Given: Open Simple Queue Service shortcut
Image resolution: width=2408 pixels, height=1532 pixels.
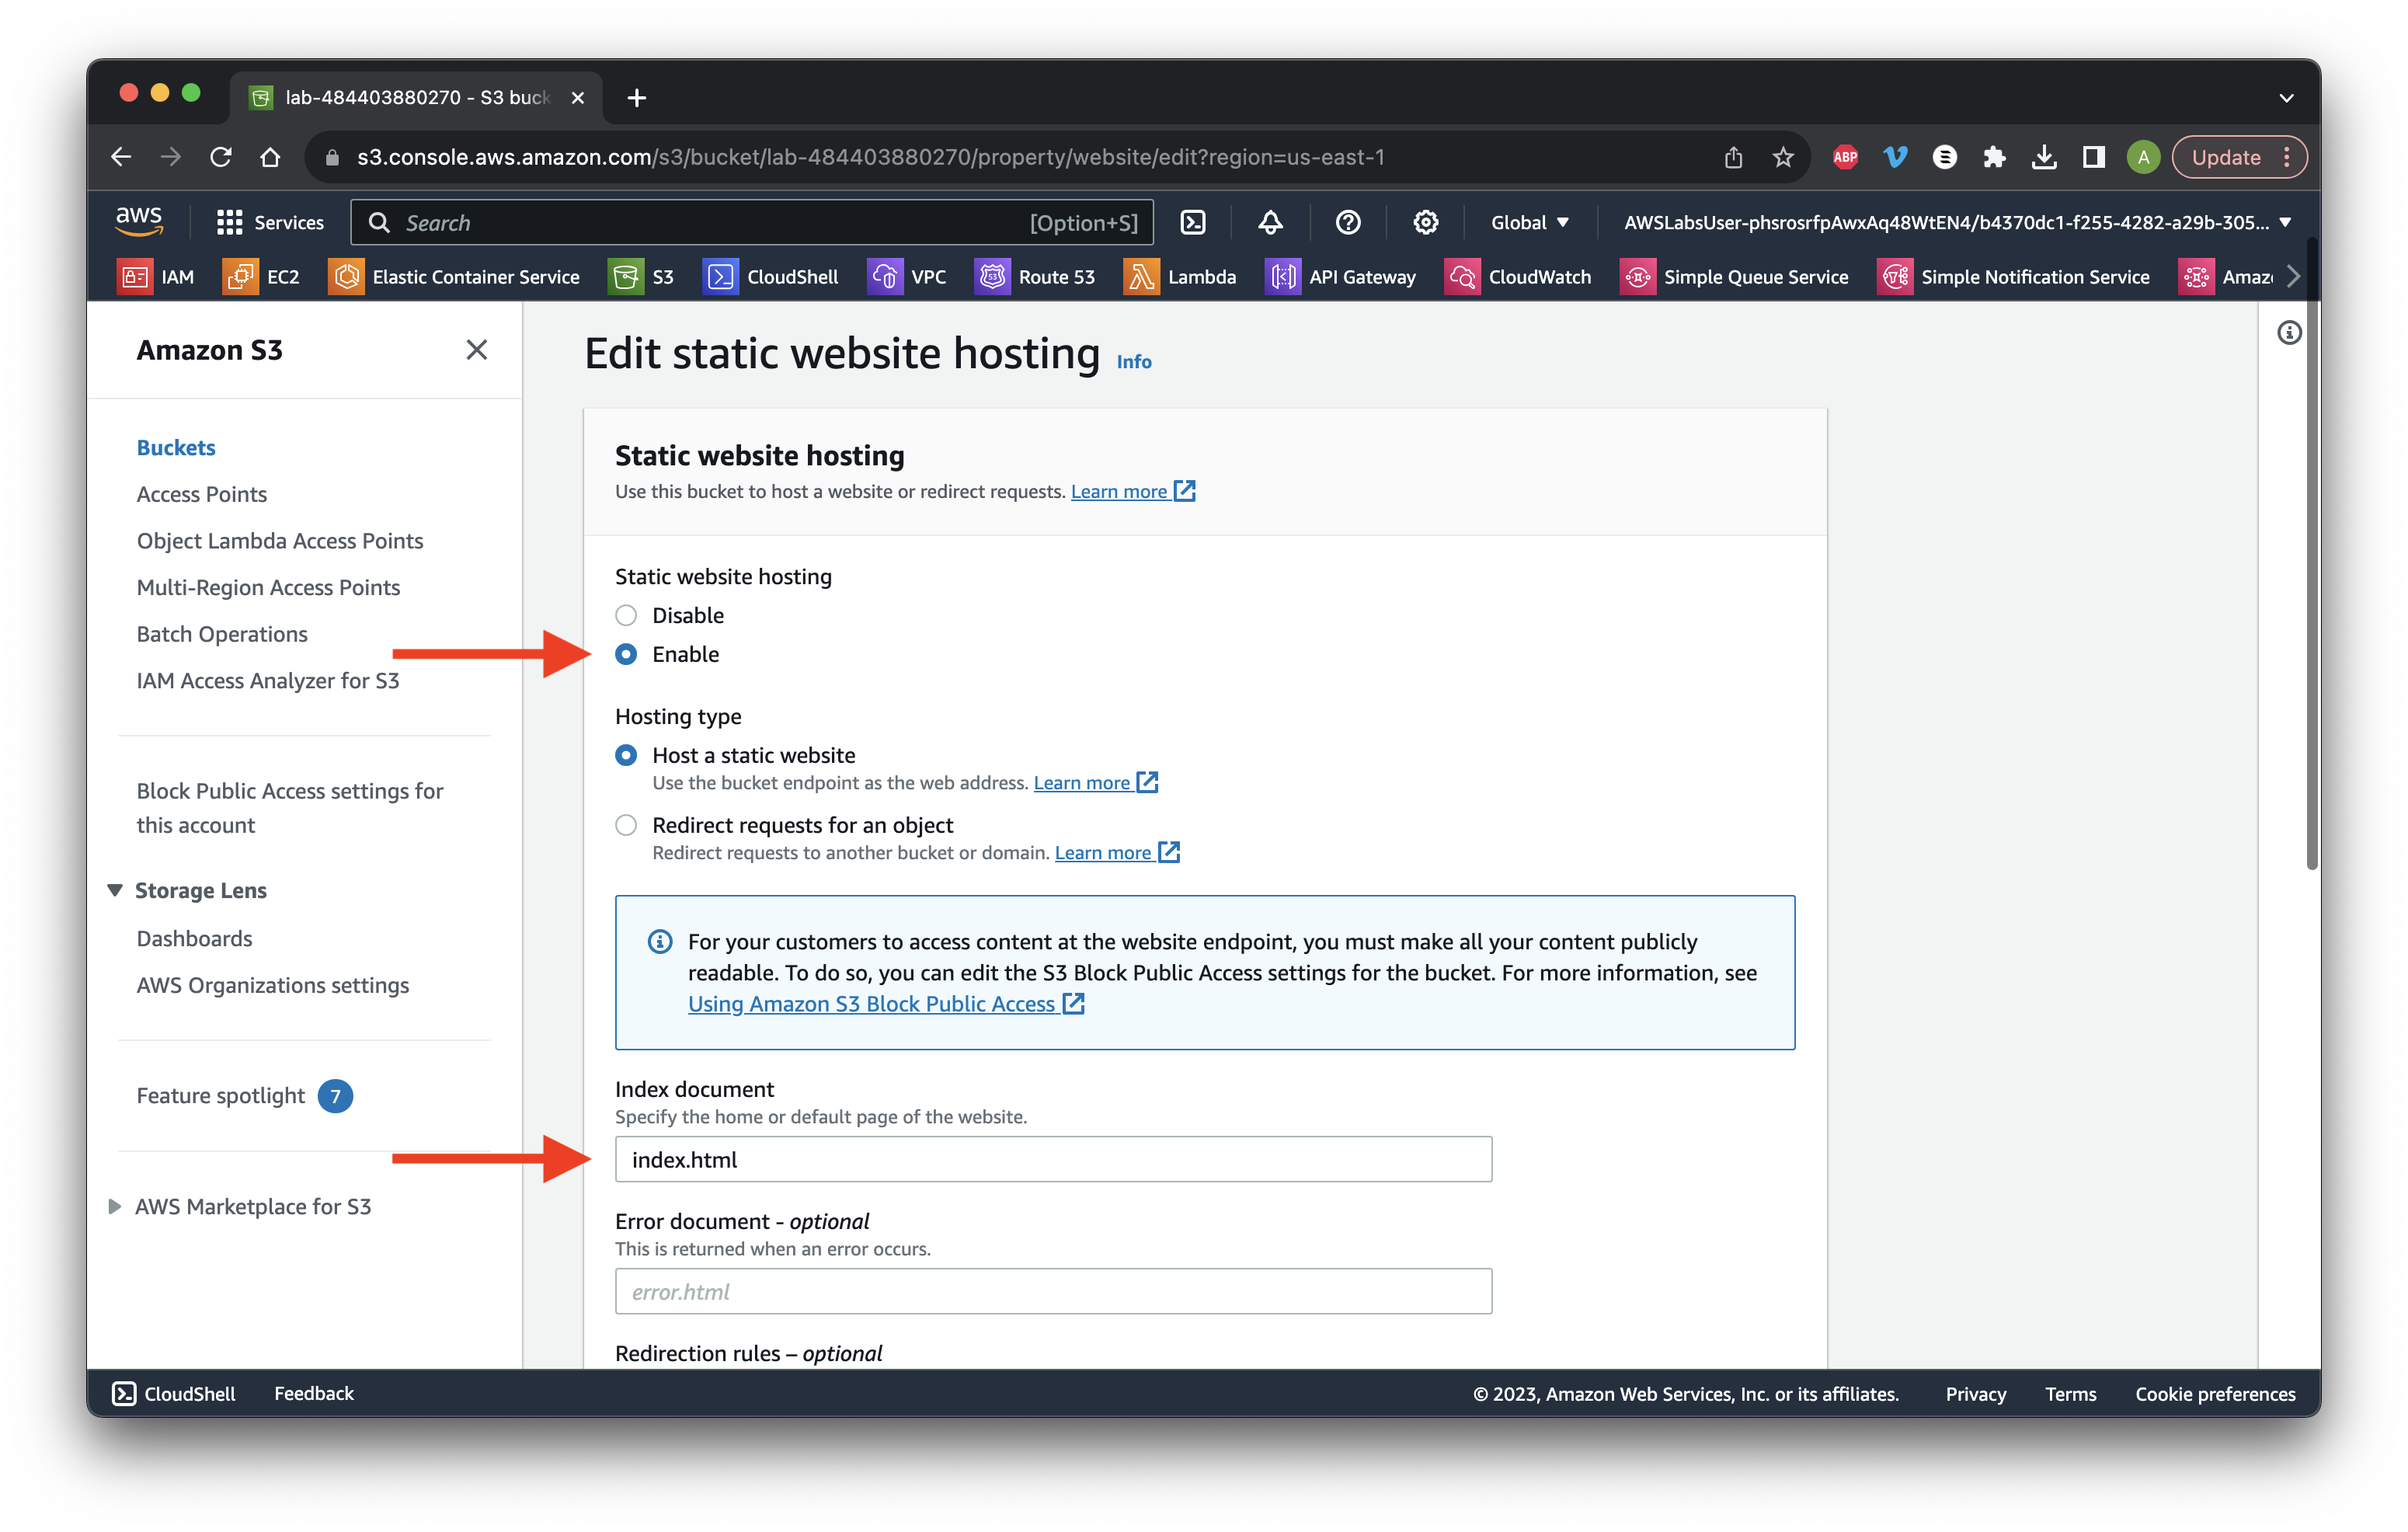Looking at the screenshot, I should [1734, 277].
